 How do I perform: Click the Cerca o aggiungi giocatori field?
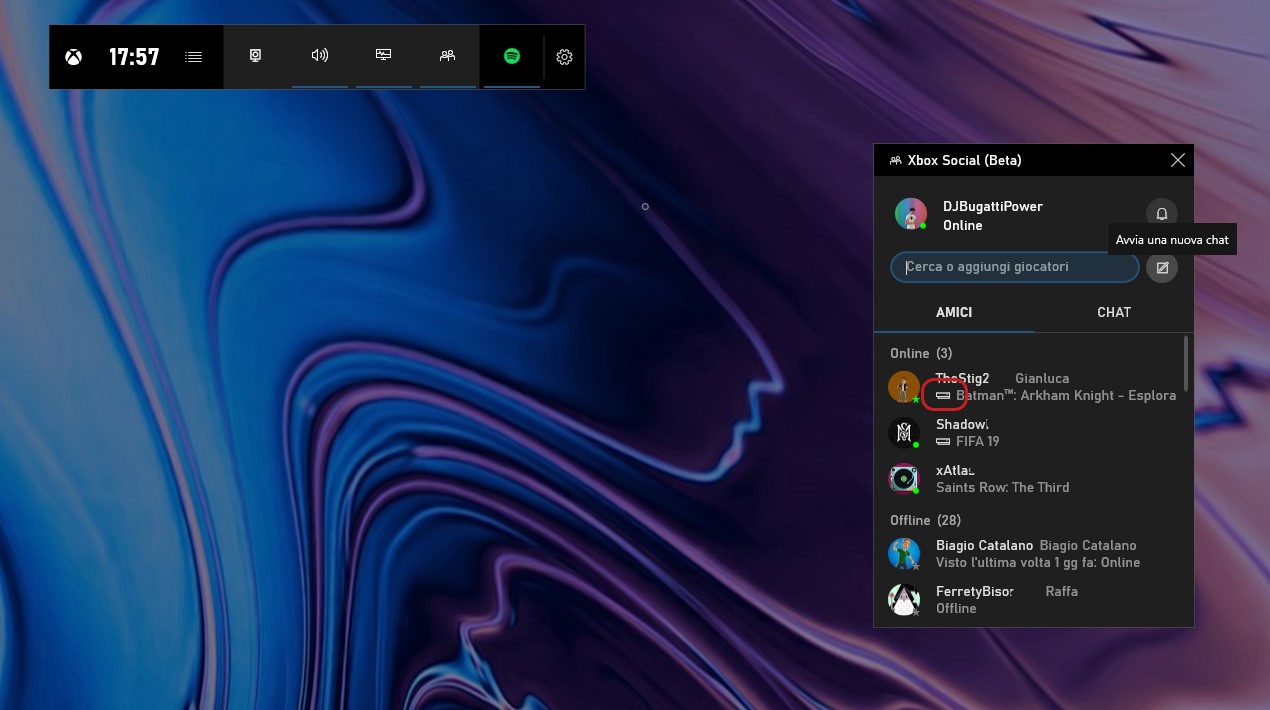1014,267
